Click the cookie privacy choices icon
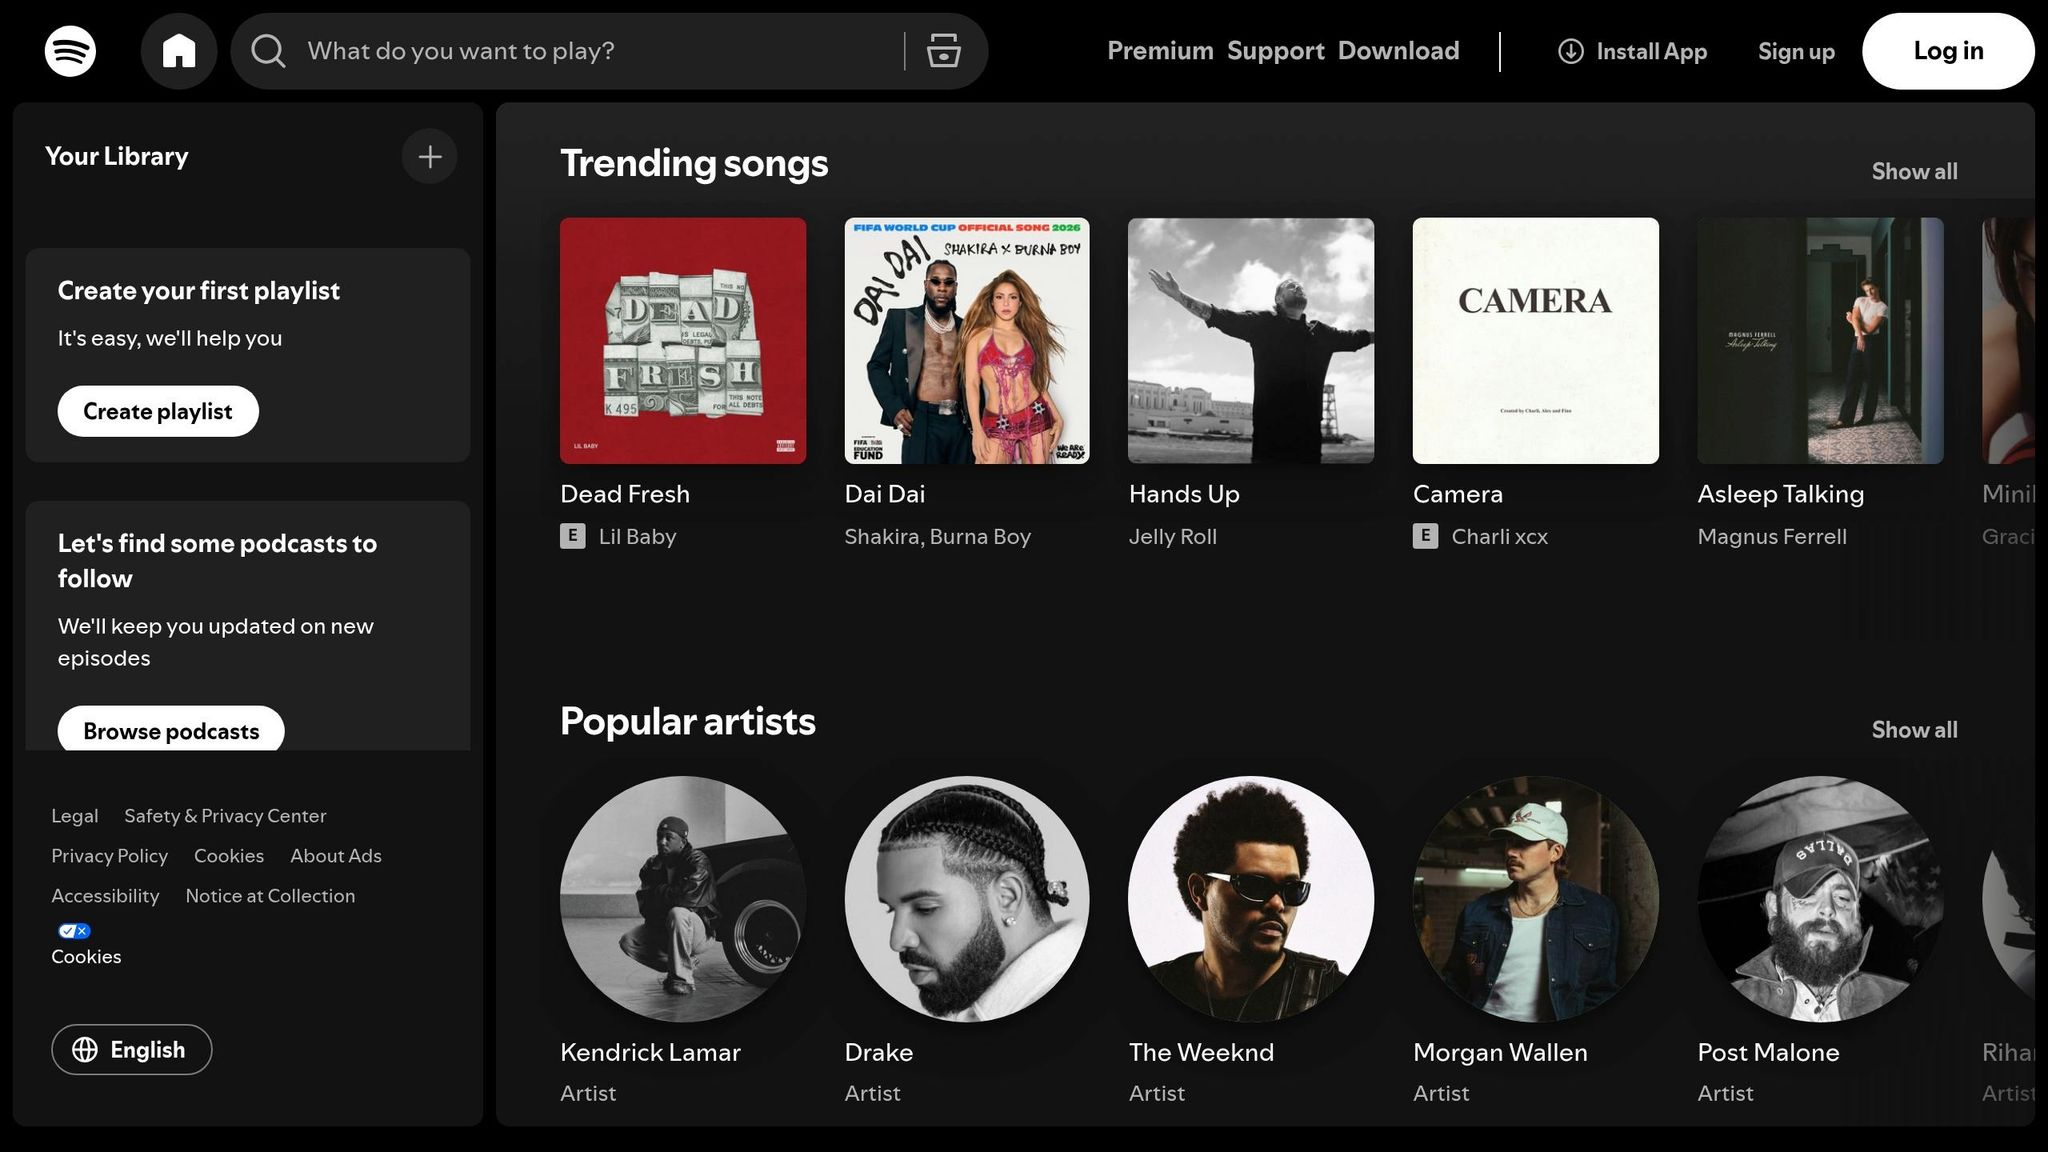This screenshot has width=2048, height=1152. 74,930
